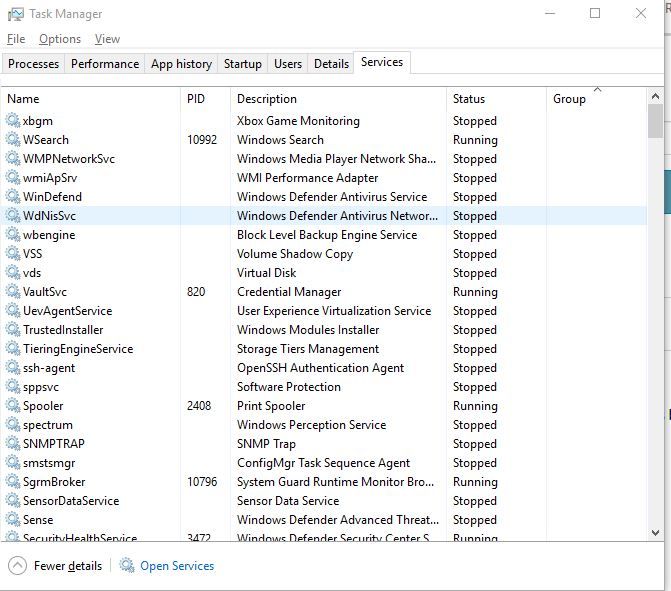Switch to the Startup tab

pos(243,64)
